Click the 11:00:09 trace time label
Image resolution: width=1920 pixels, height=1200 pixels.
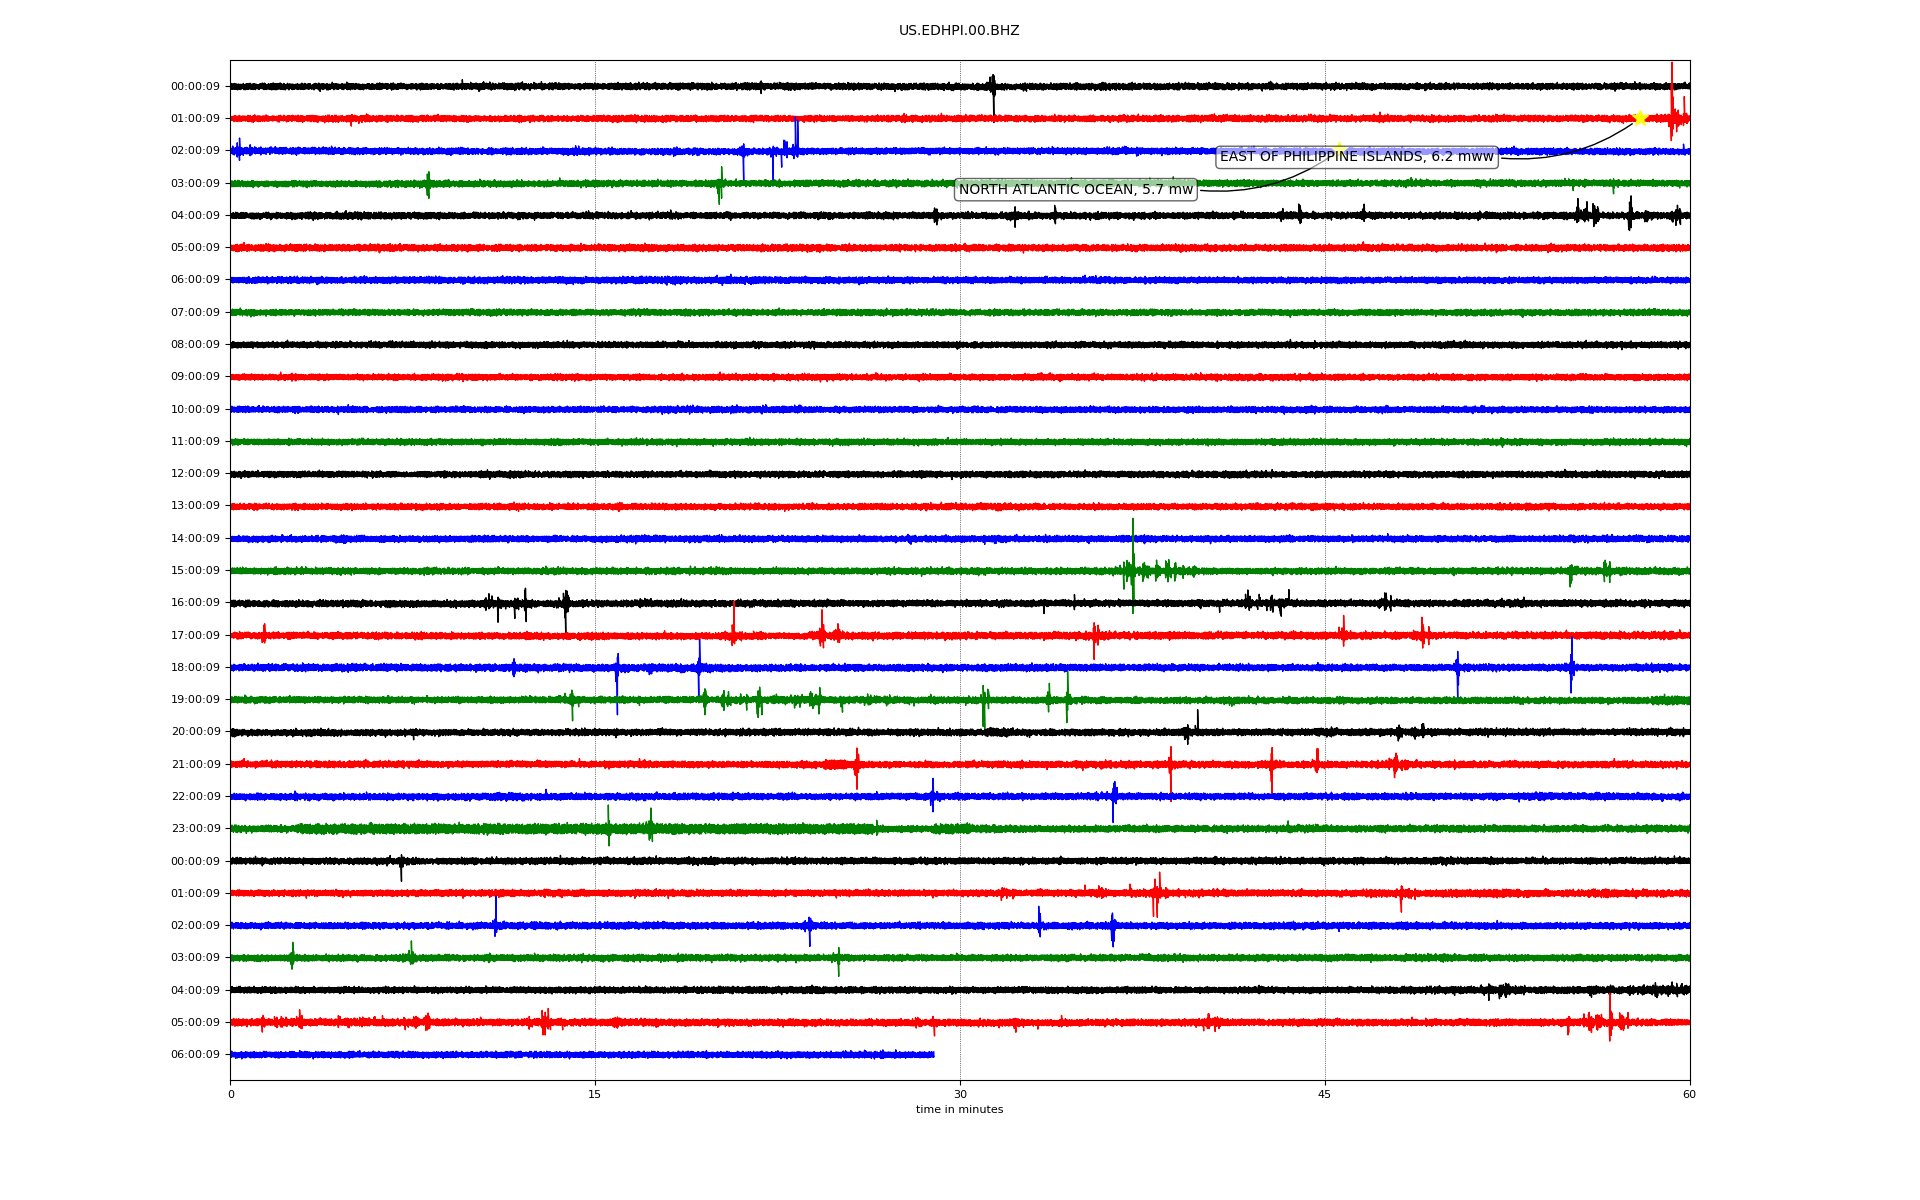coord(195,442)
